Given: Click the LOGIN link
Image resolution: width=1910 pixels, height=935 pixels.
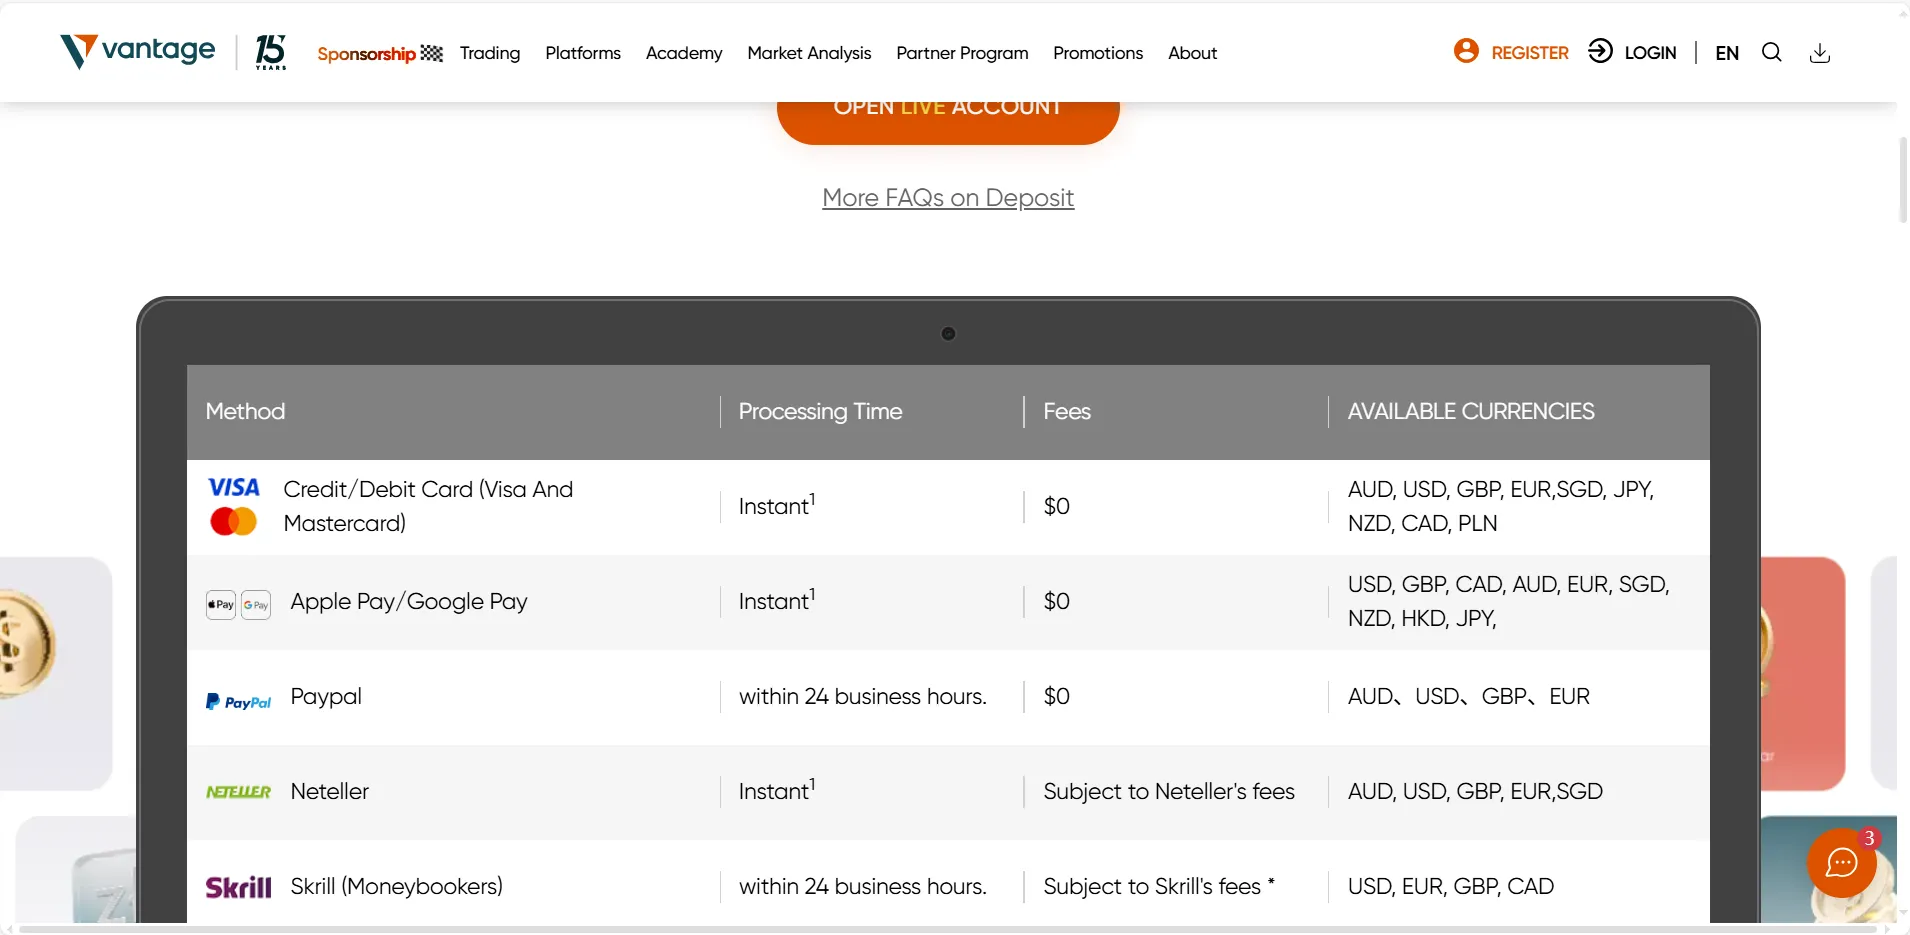Looking at the screenshot, I should pos(1650,53).
